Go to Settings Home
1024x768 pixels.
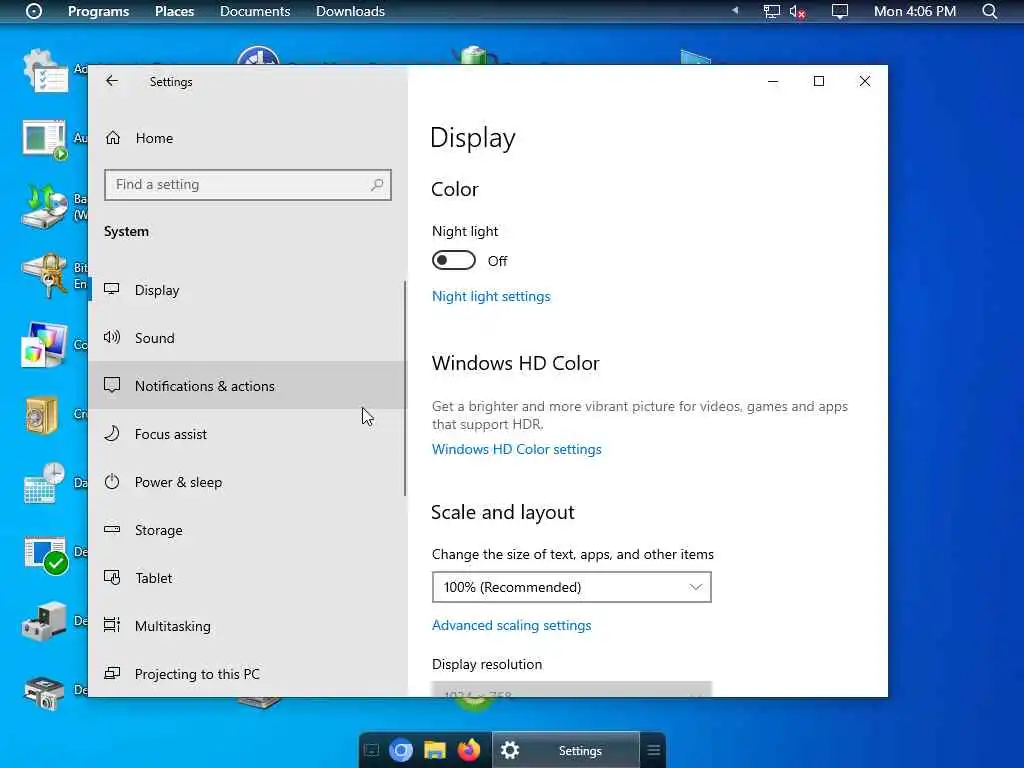[154, 138]
